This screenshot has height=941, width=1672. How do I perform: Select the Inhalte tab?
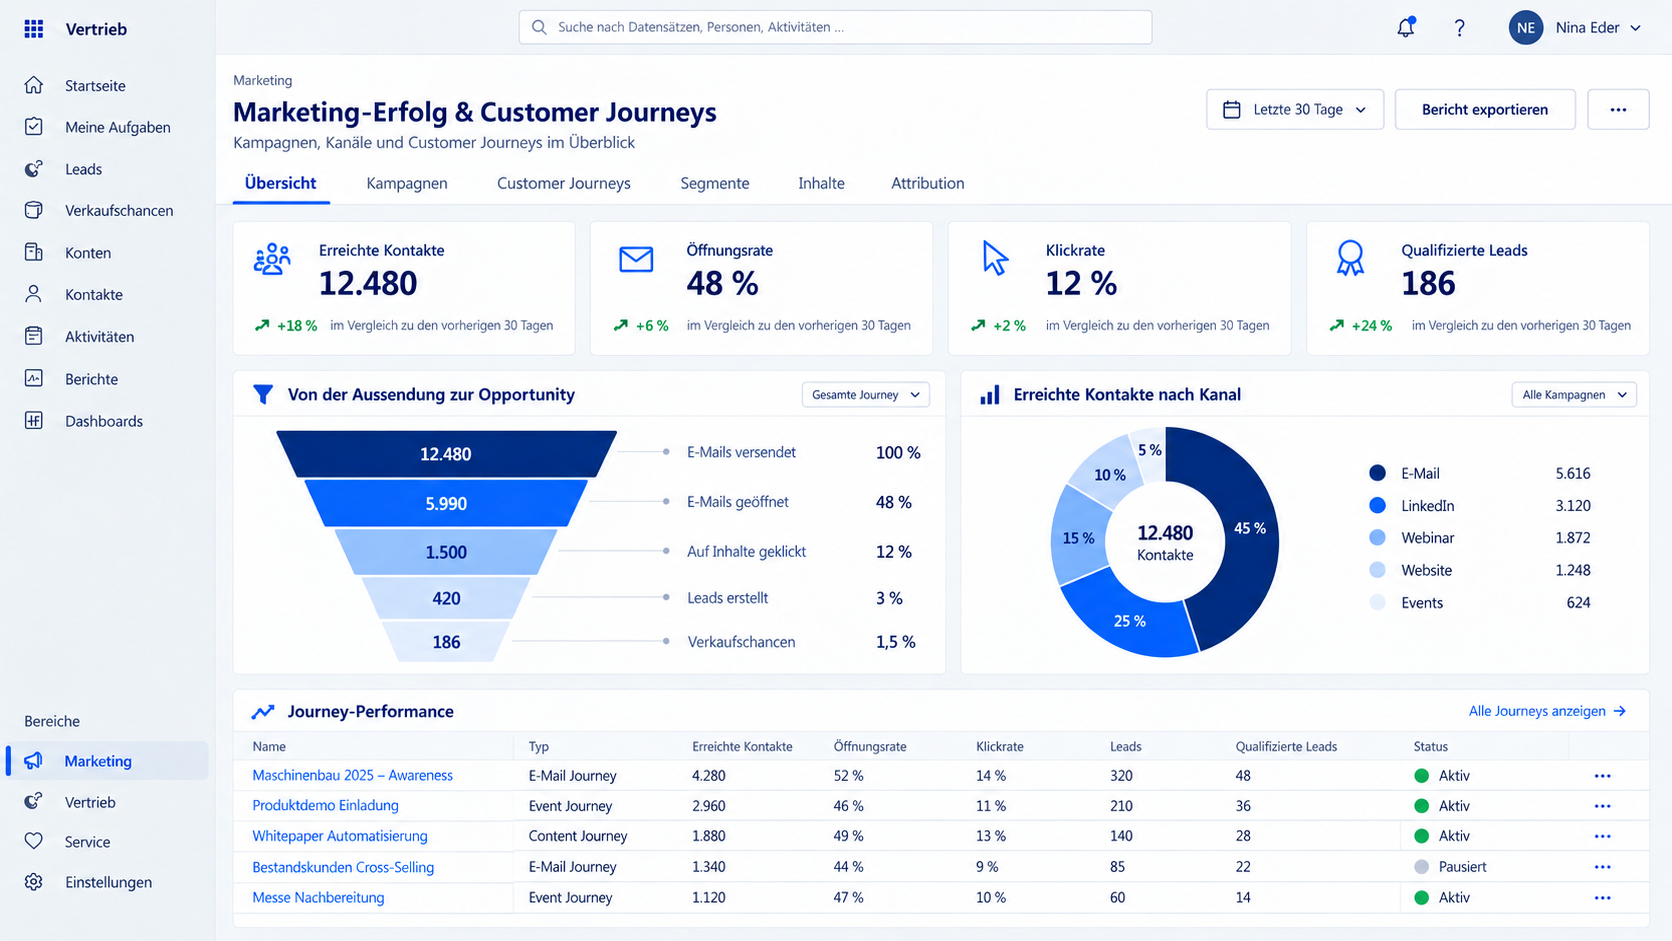tap(821, 183)
